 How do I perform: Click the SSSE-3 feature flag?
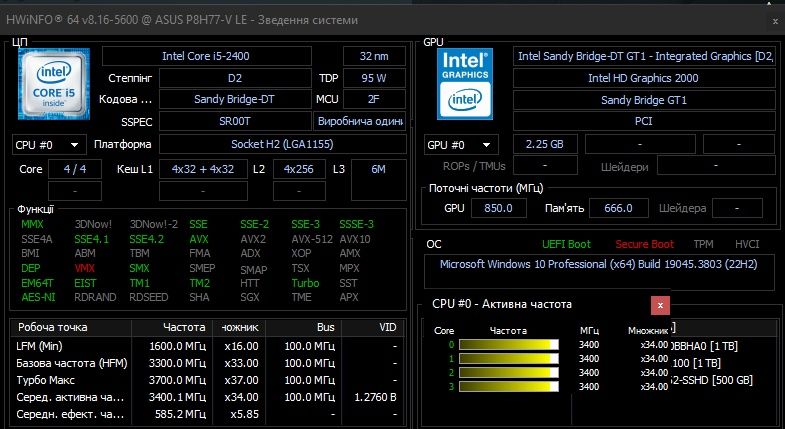tap(356, 224)
